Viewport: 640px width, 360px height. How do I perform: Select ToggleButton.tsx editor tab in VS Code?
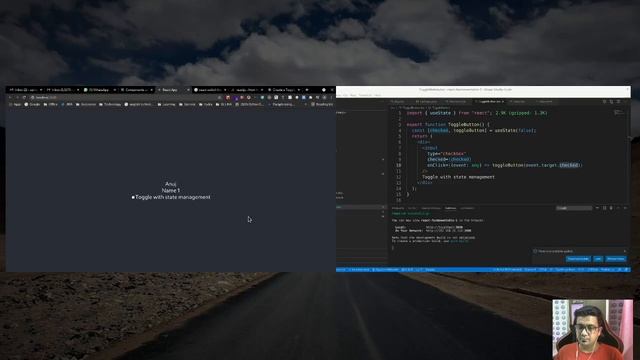[490, 102]
